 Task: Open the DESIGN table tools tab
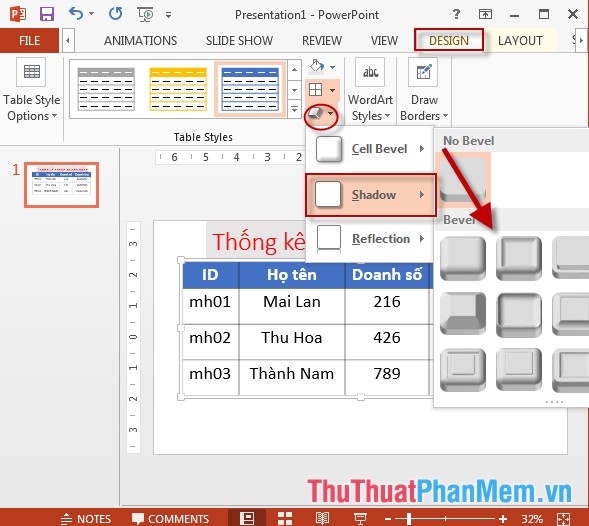point(449,40)
